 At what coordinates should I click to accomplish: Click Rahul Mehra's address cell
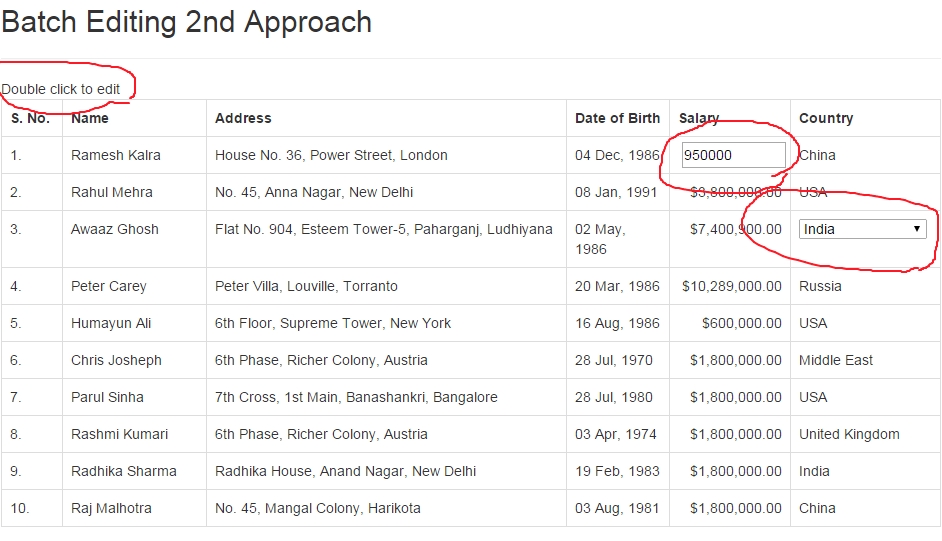[386, 192]
